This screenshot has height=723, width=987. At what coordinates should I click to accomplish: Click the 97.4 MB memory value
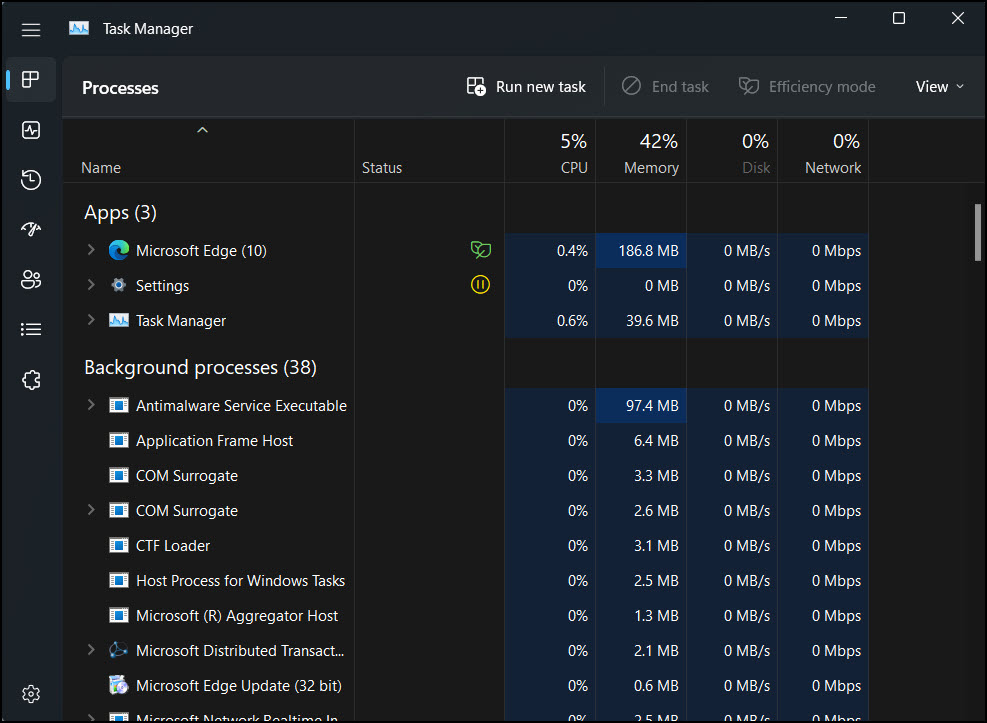tap(651, 406)
